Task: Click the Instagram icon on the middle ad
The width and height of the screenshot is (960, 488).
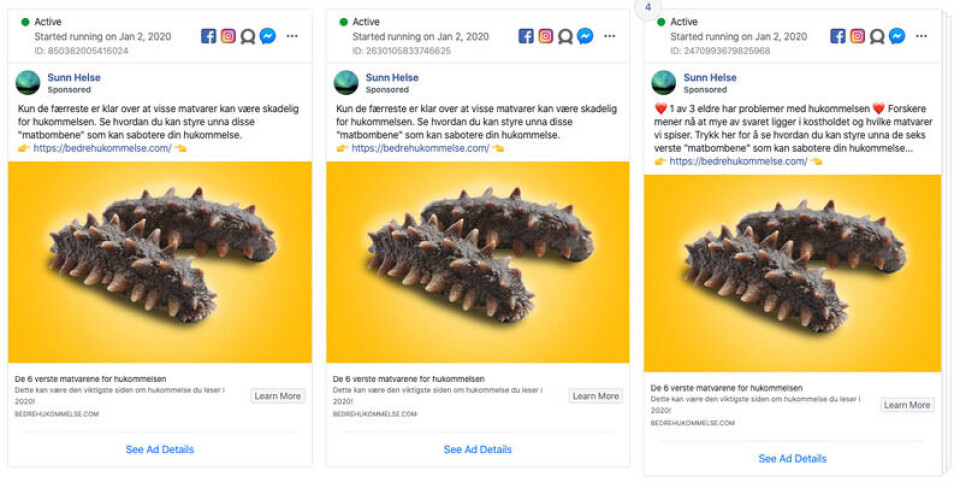Action: point(546,36)
